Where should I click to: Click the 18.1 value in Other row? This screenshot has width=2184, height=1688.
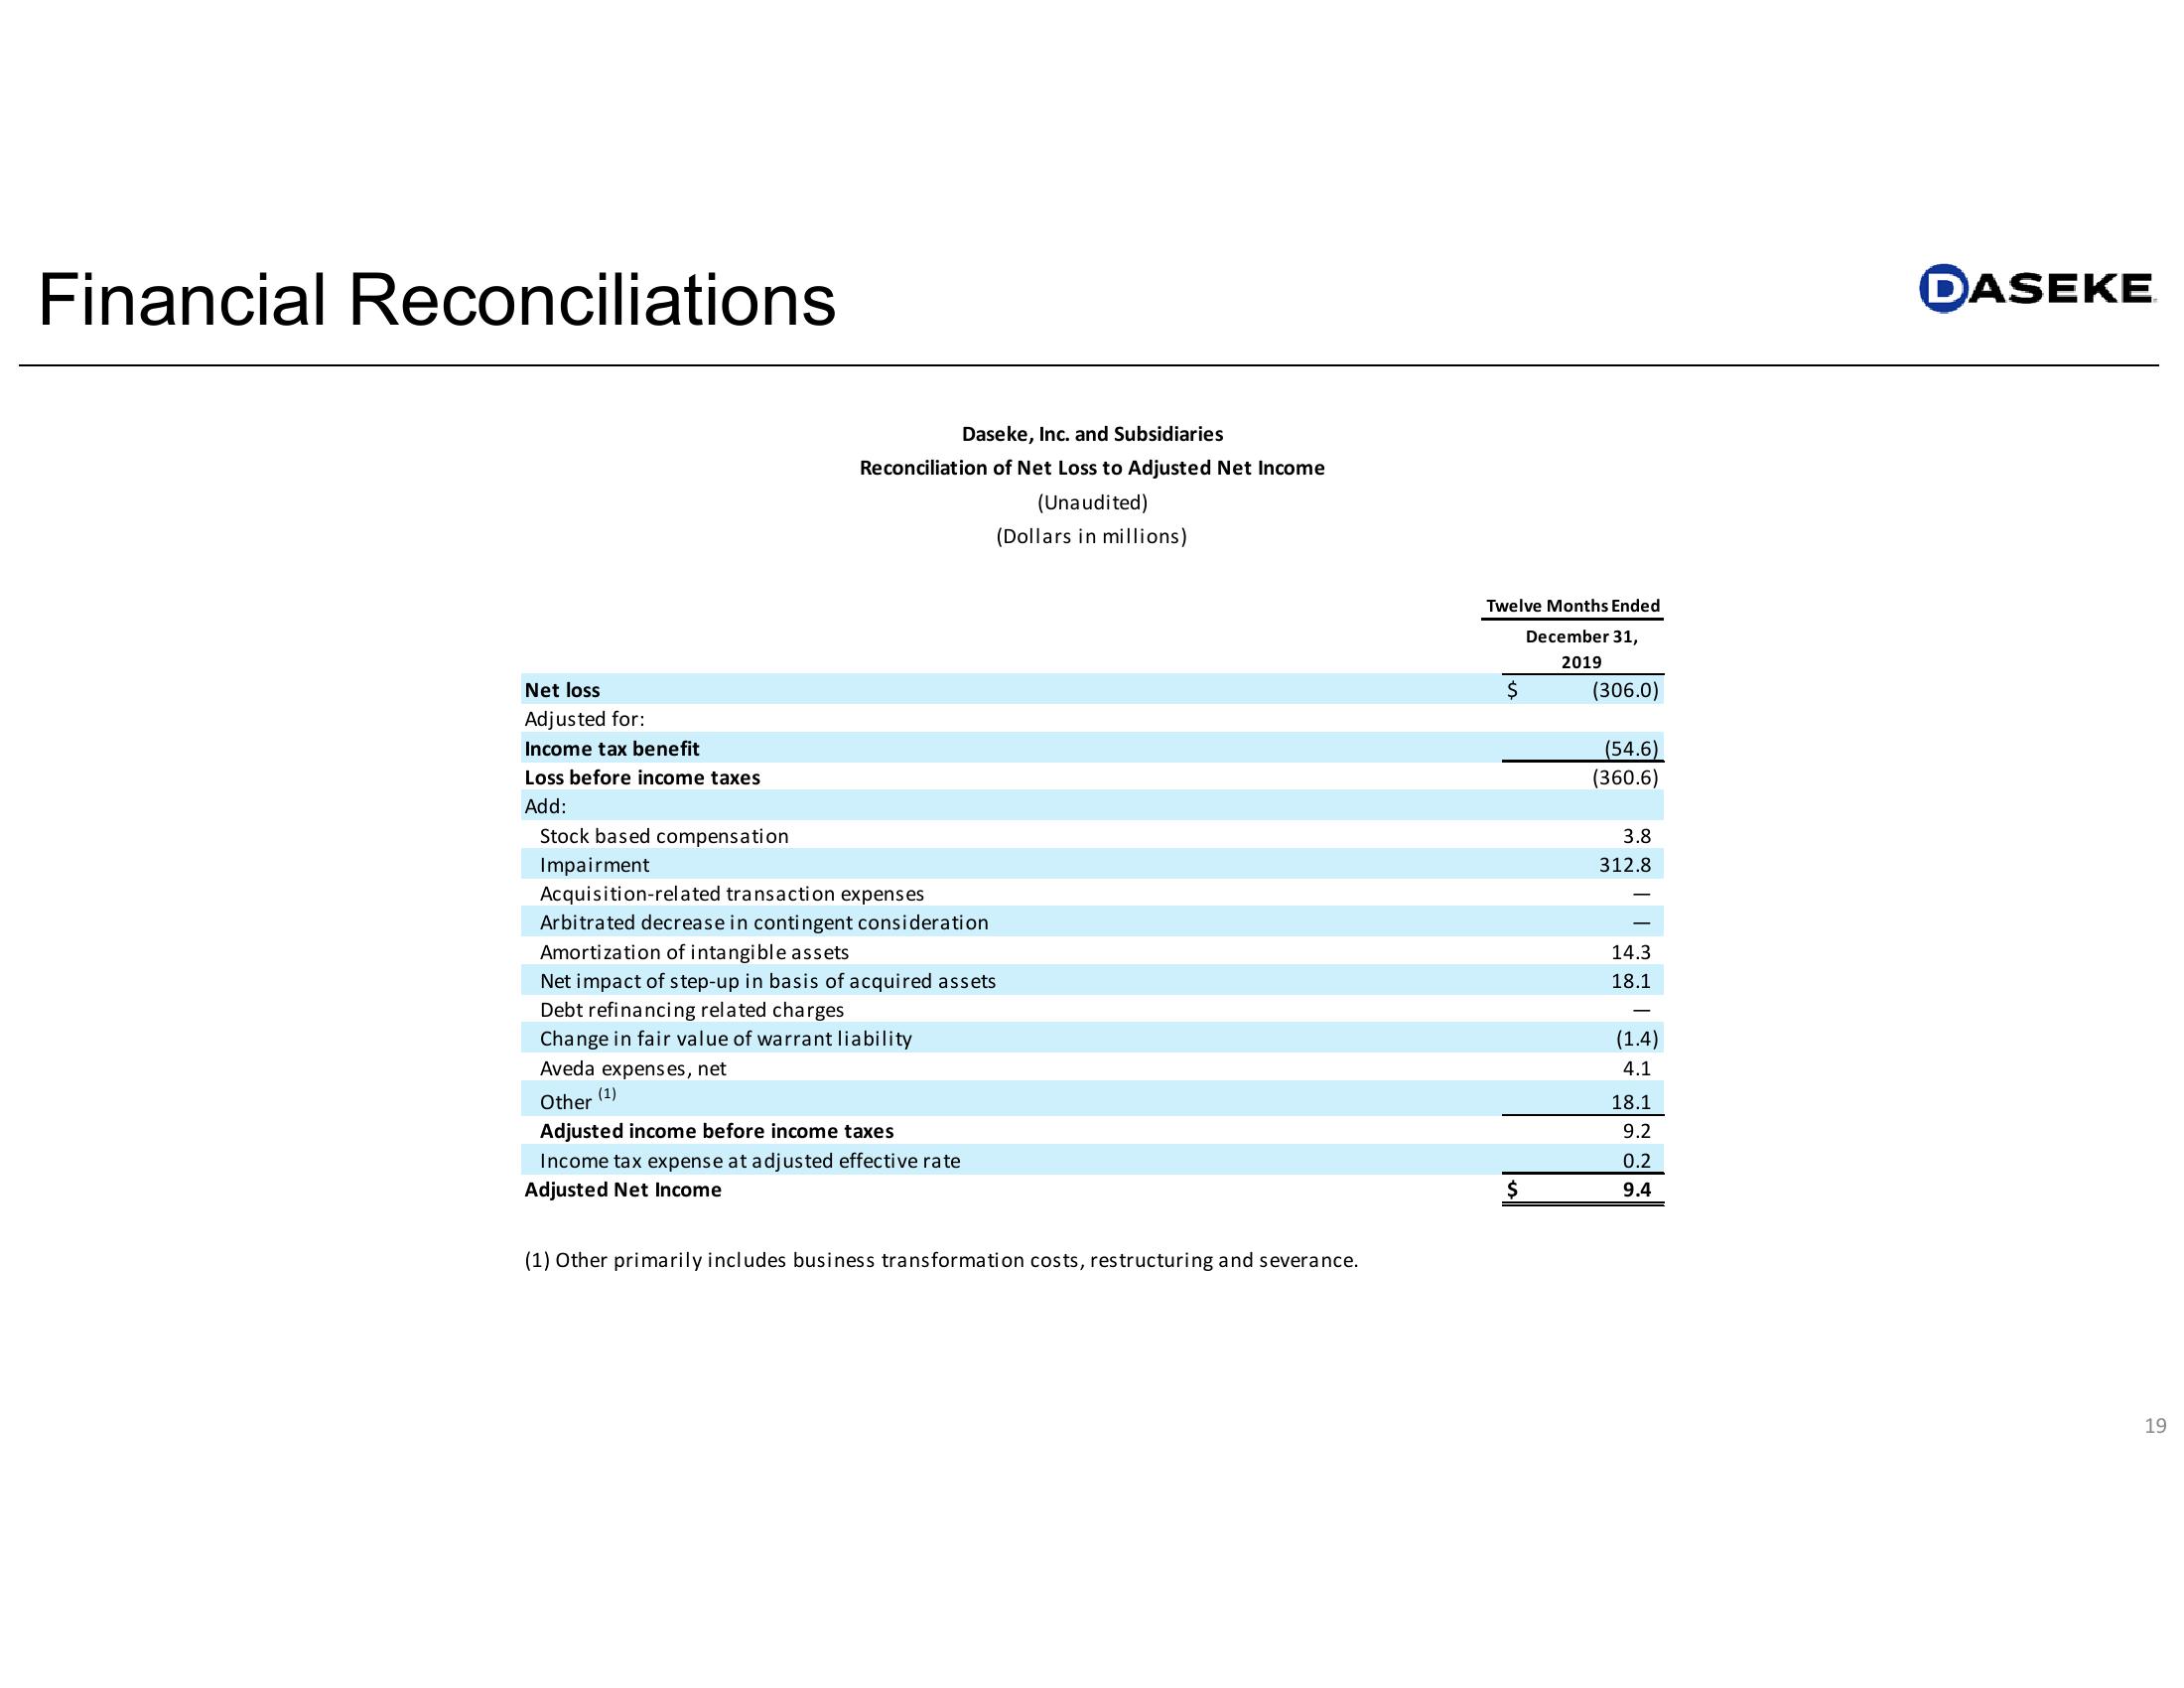pyautogui.click(x=1631, y=1102)
